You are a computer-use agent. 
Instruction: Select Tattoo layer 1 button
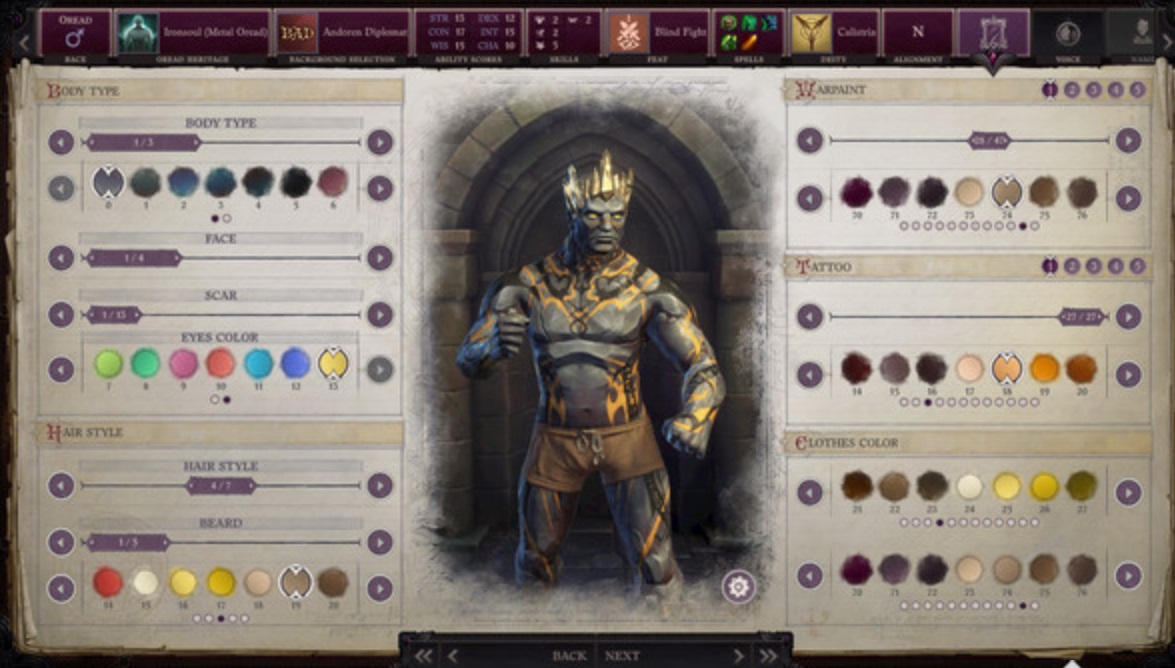1050,266
